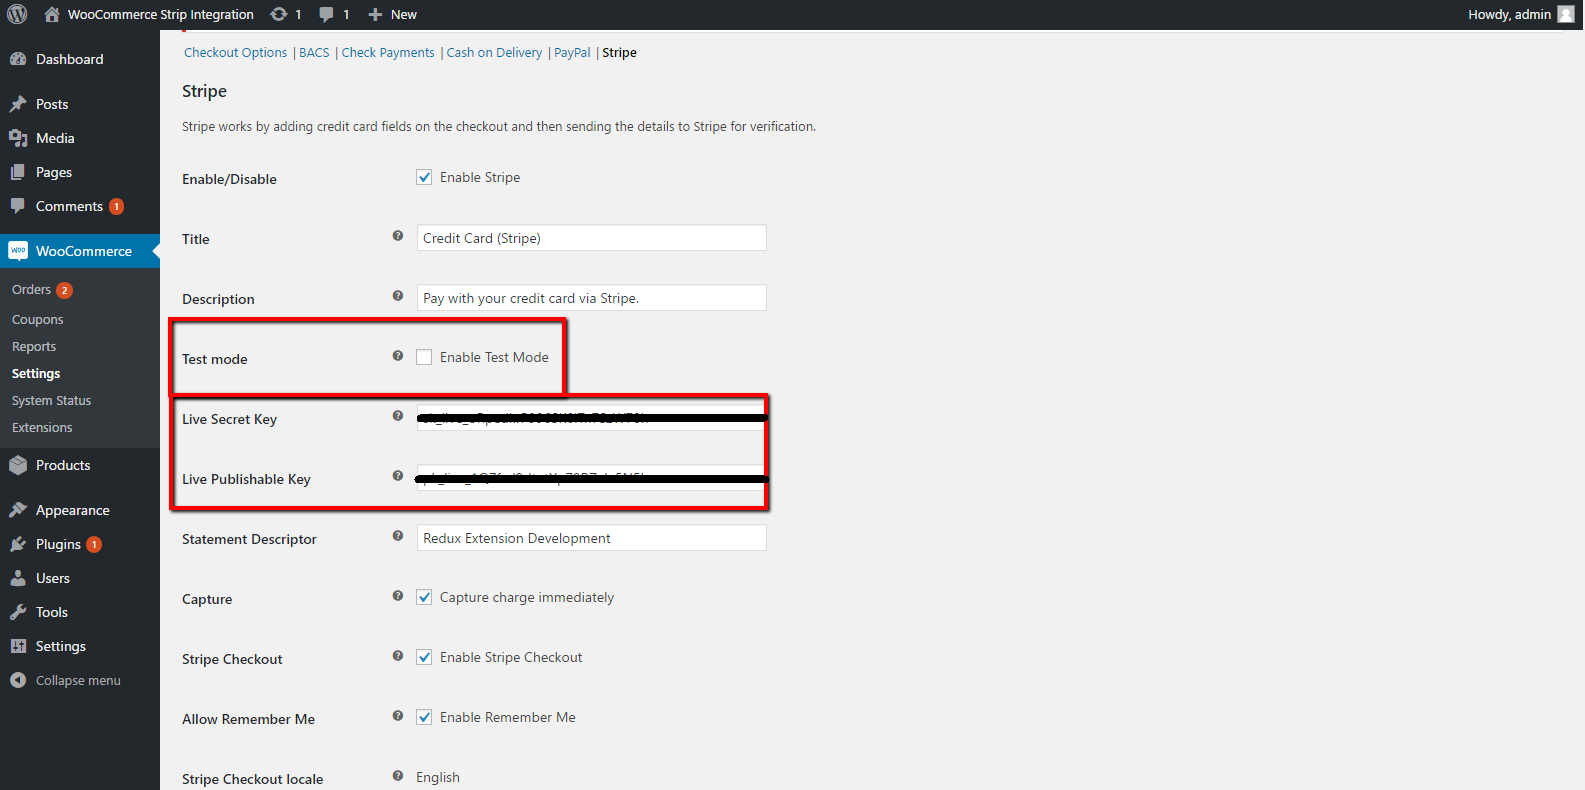1585x790 pixels.
Task: Click help tip icon beside Test mode
Action: tap(398, 356)
